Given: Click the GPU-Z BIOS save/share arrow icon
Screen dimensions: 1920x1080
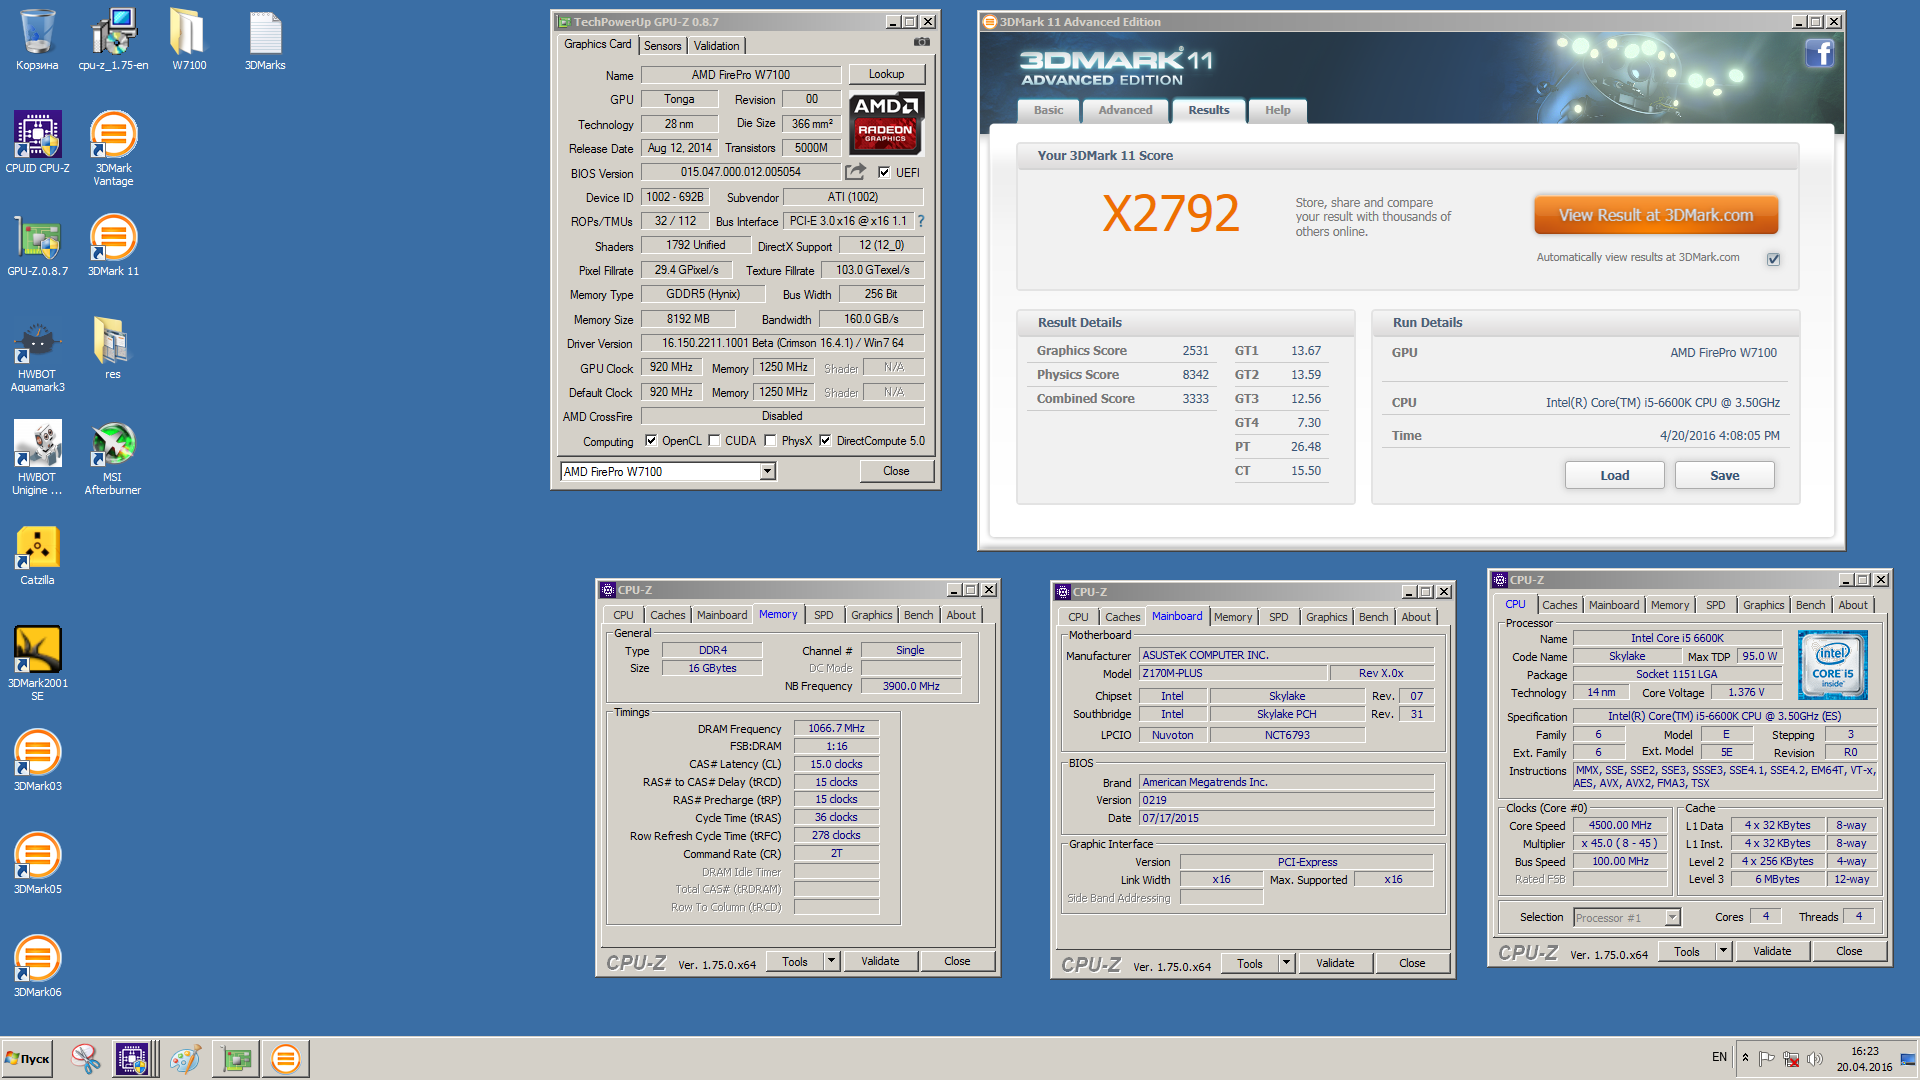Looking at the screenshot, I should point(855,172).
